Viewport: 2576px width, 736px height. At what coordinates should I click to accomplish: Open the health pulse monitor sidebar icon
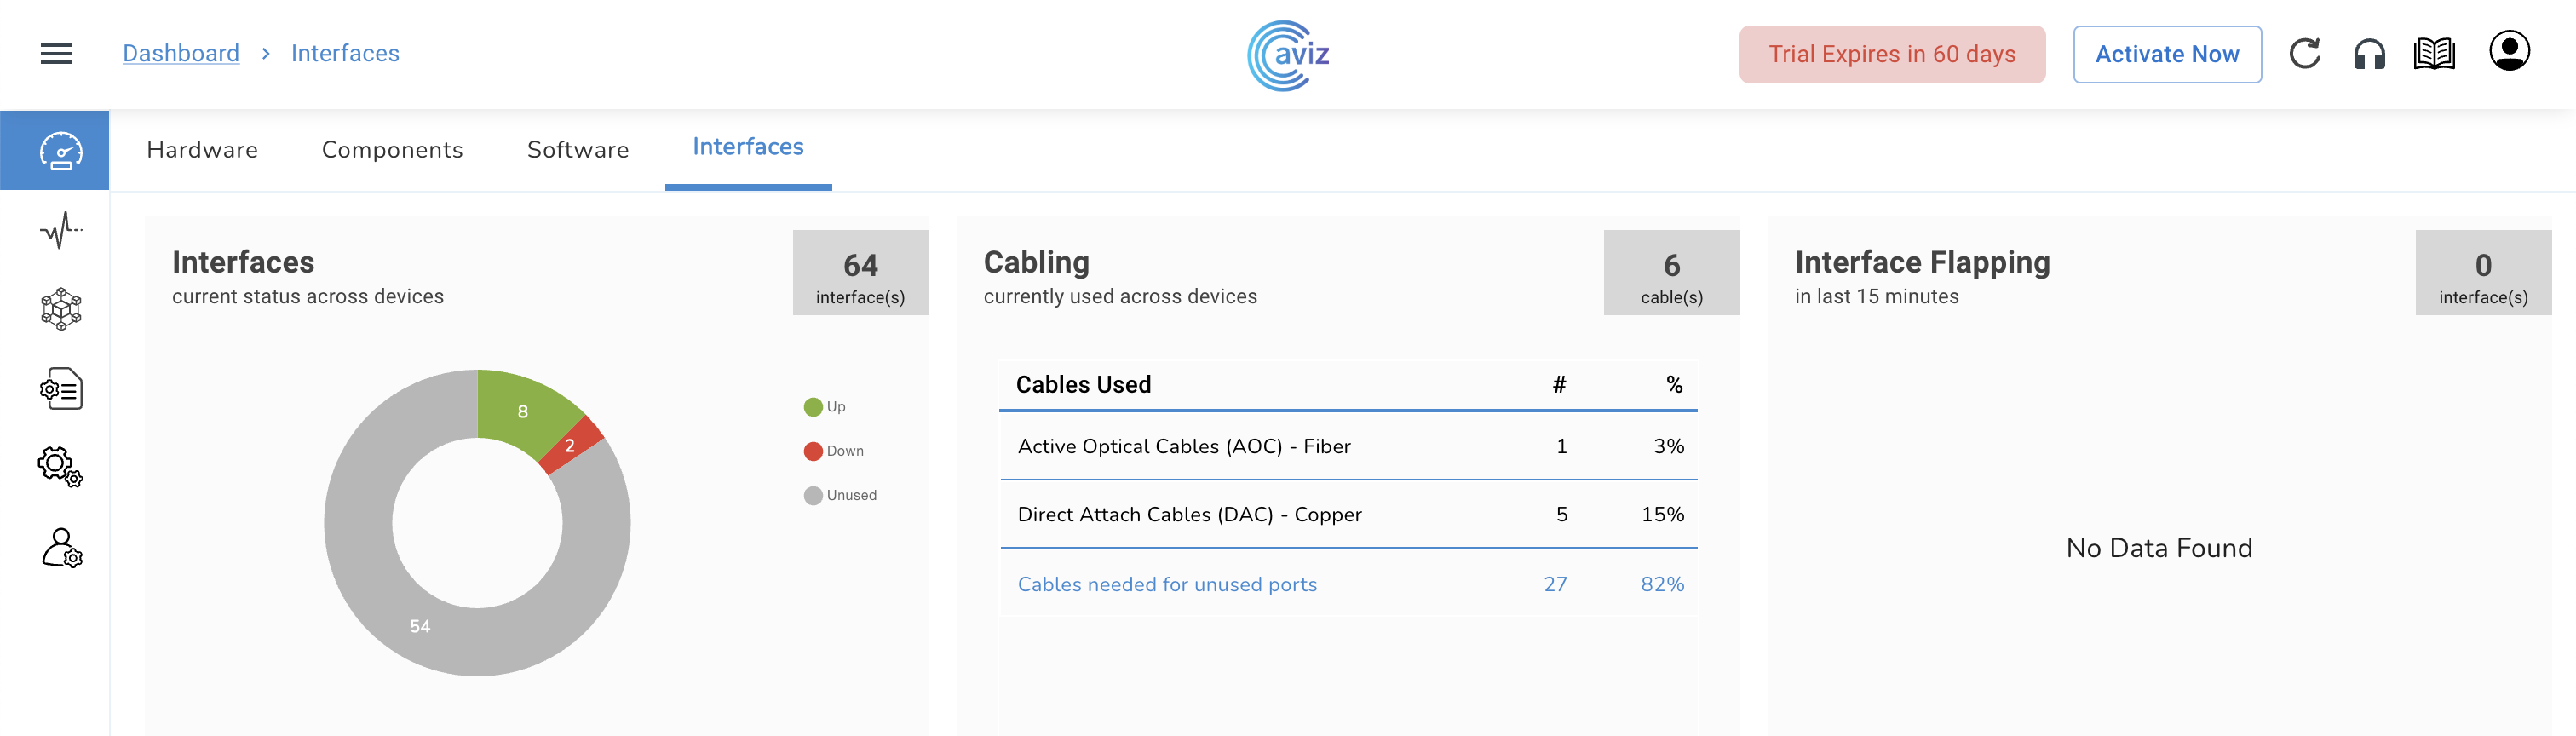coord(60,230)
